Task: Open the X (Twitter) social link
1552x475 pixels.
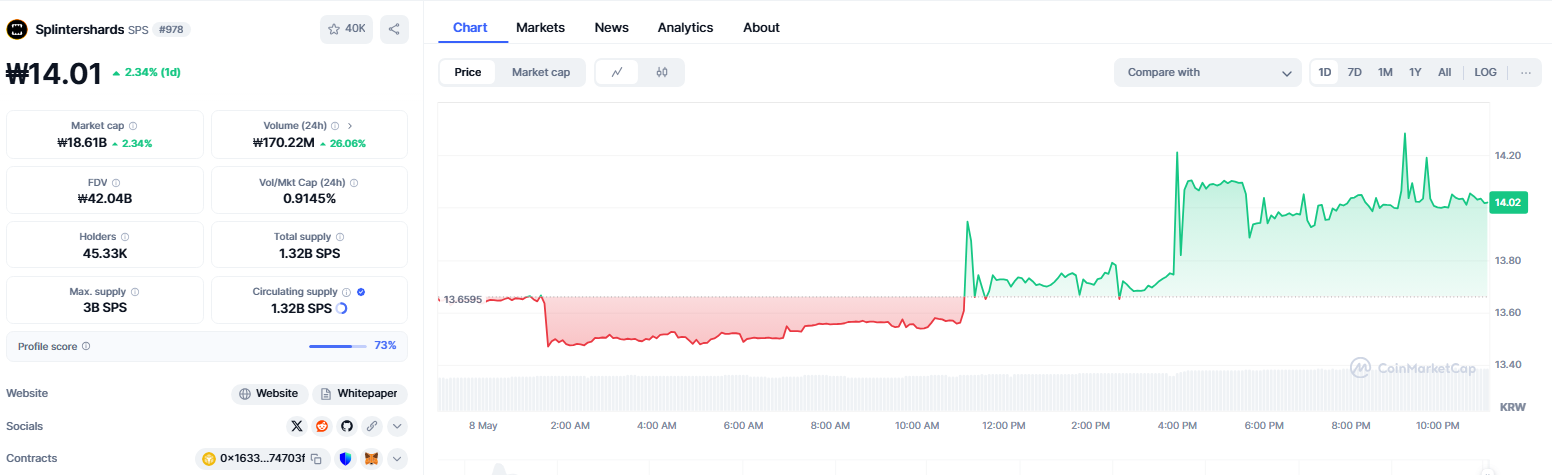Action: 297,426
